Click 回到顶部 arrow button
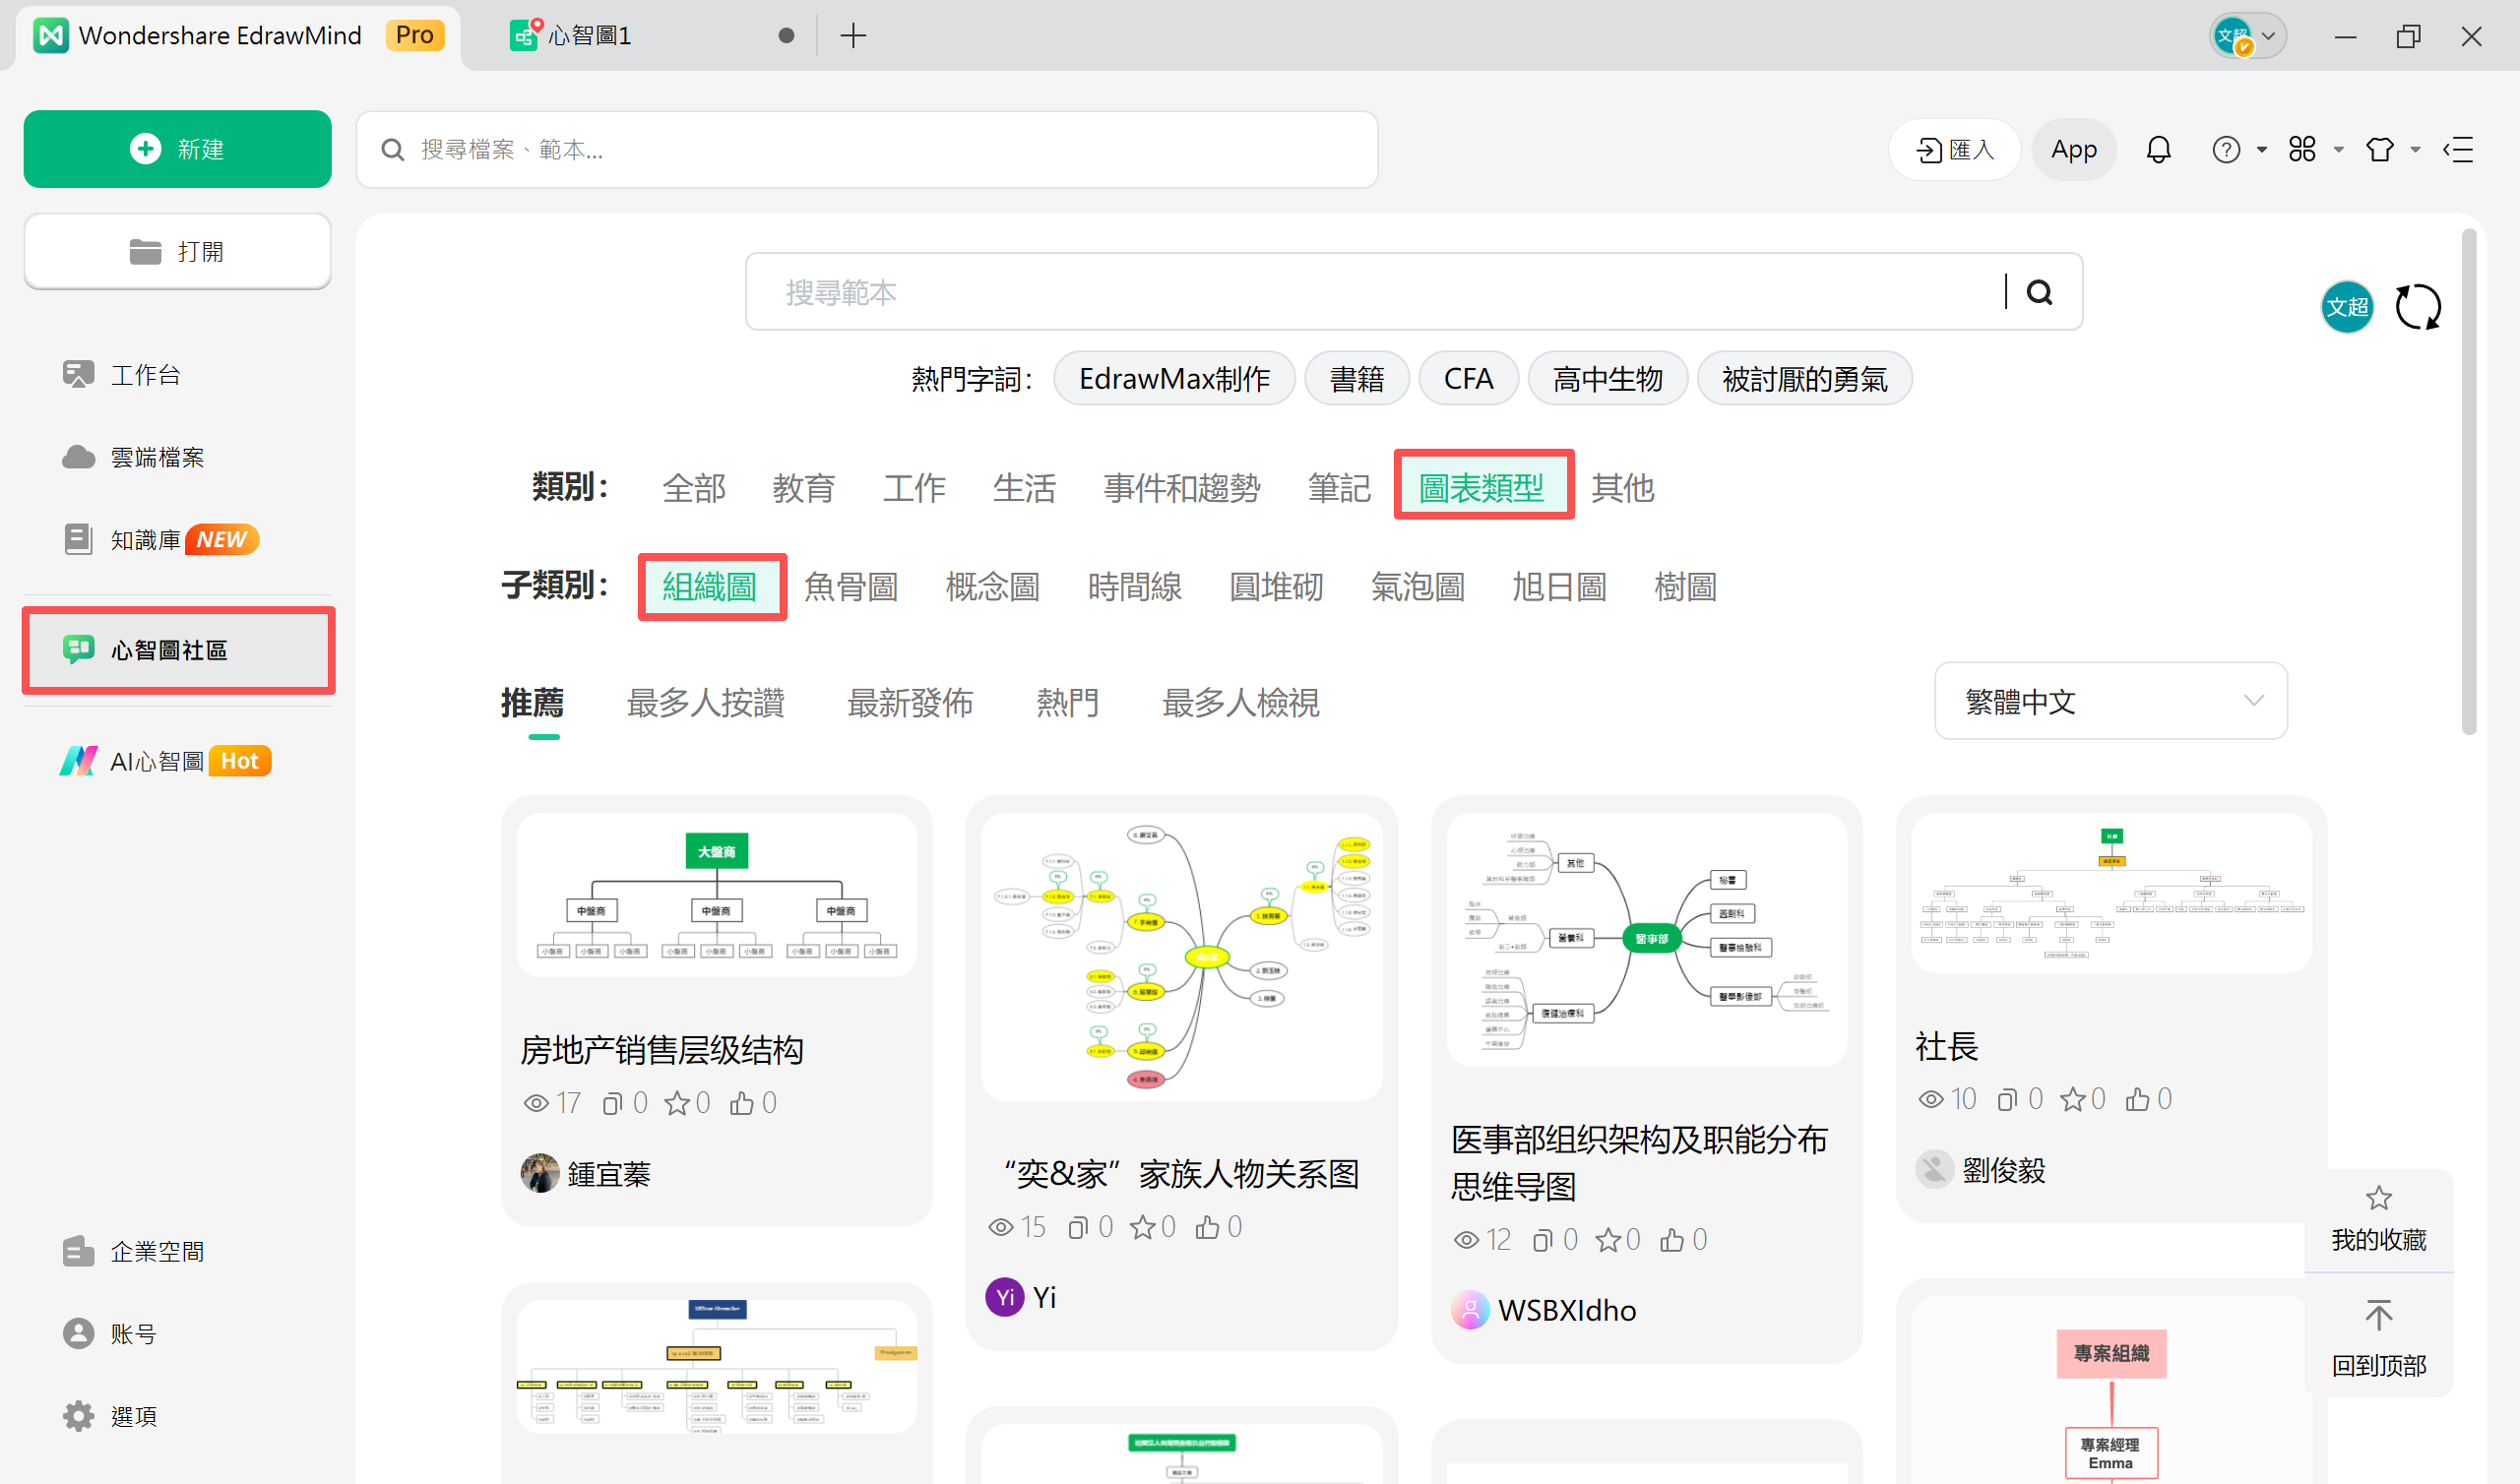 click(x=2378, y=1317)
